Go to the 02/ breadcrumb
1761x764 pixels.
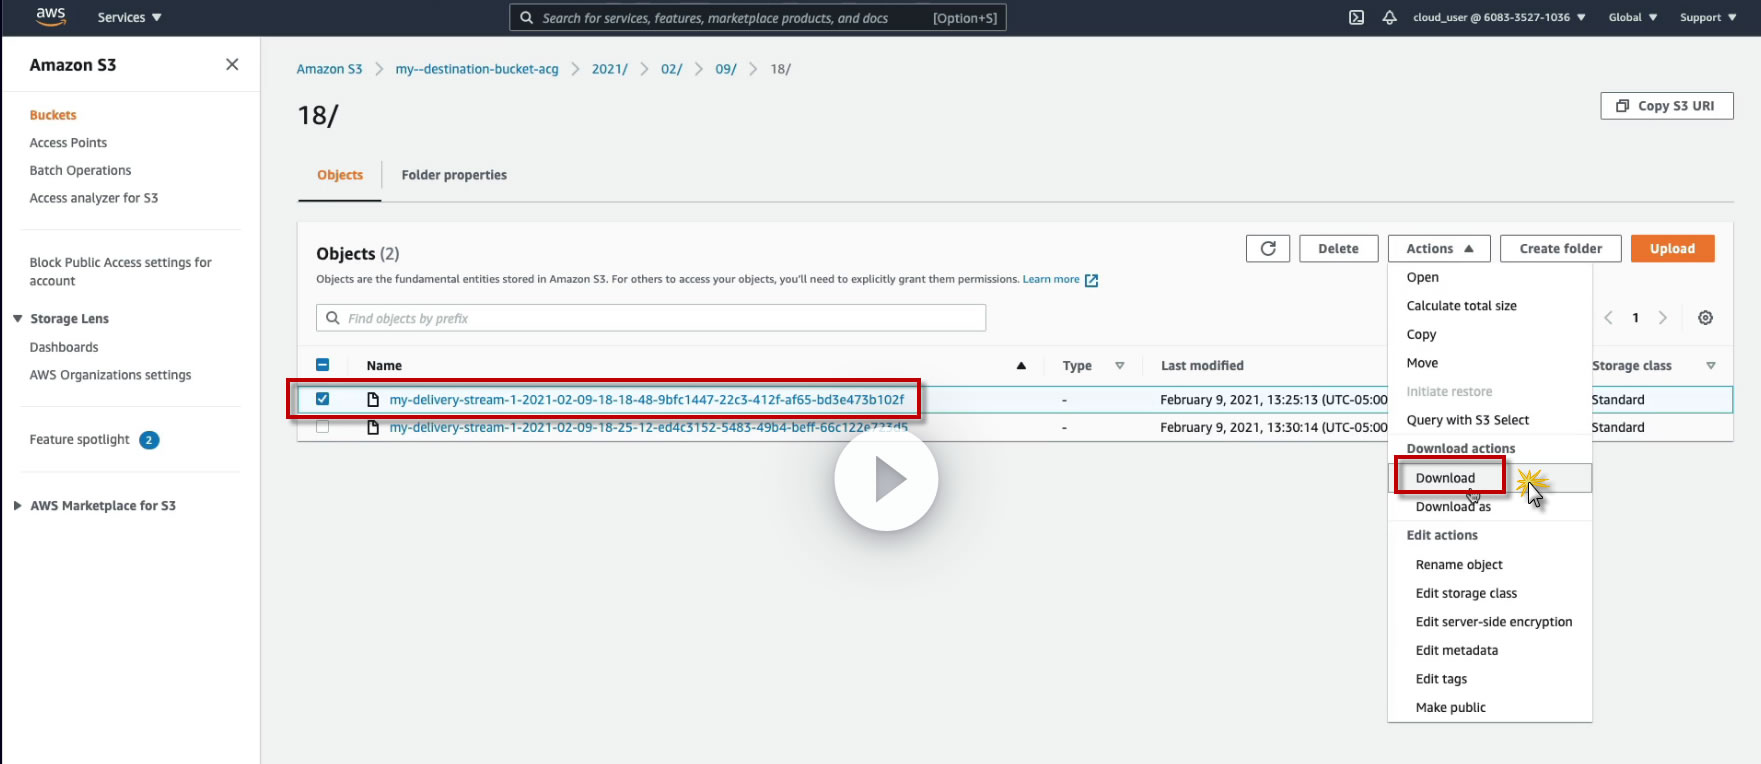[671, 69]
